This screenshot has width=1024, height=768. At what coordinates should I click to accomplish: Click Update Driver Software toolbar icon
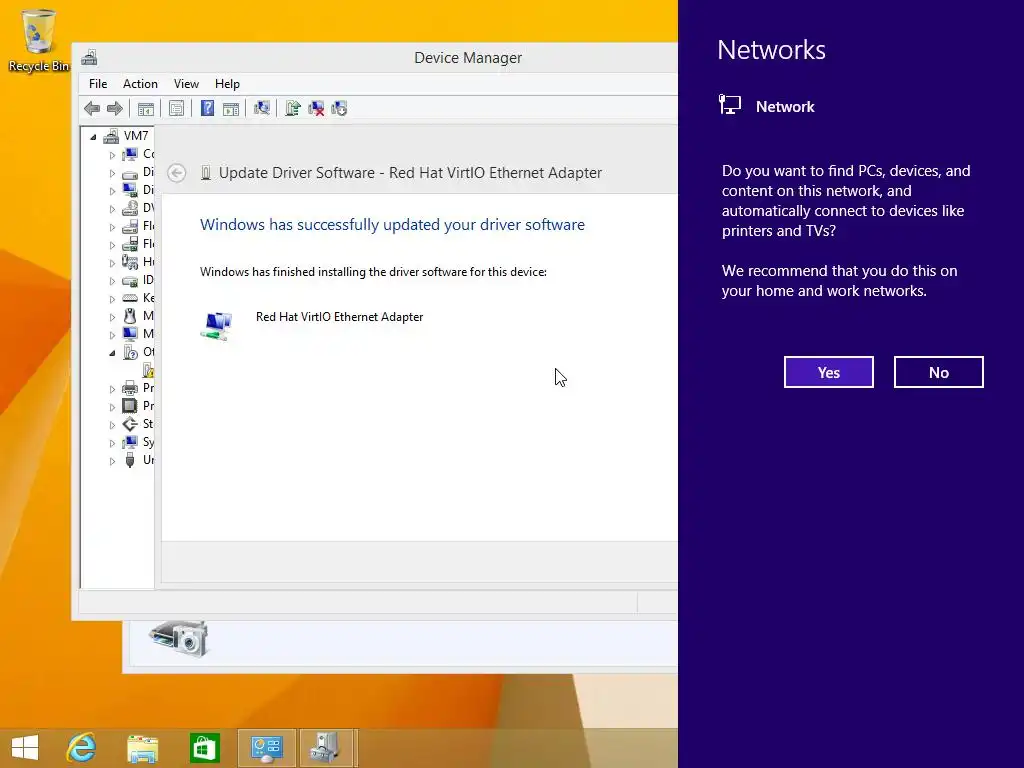point(293,108)
